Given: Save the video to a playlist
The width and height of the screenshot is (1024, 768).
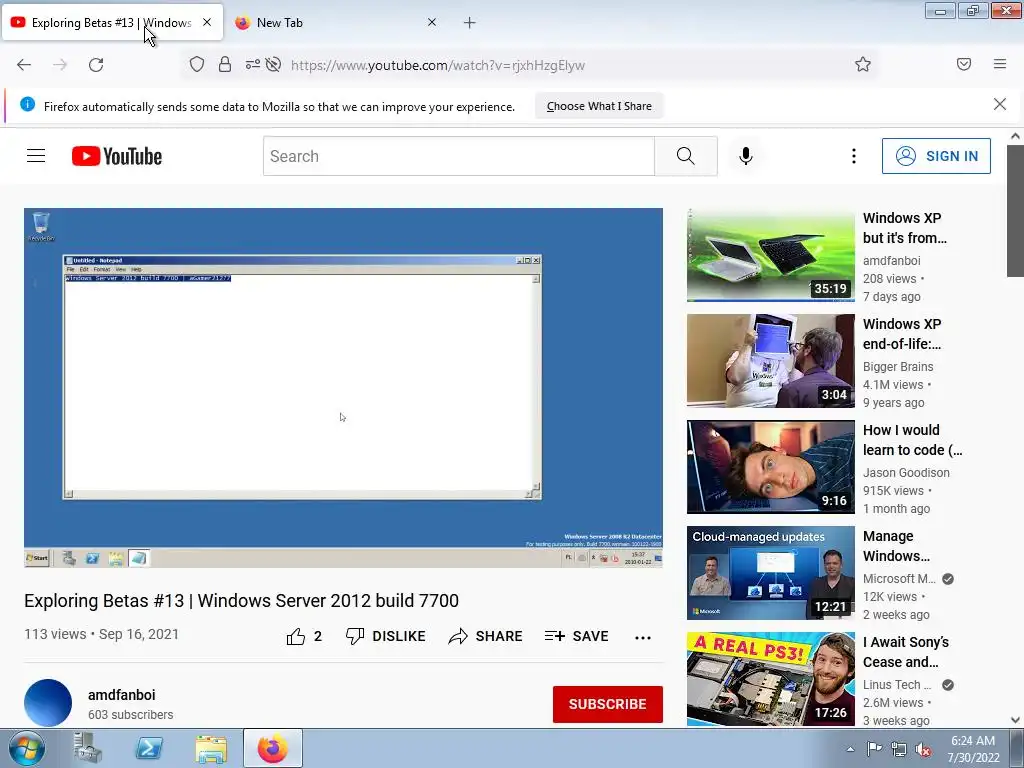Looking at the screenshot, I should (577, 636).
